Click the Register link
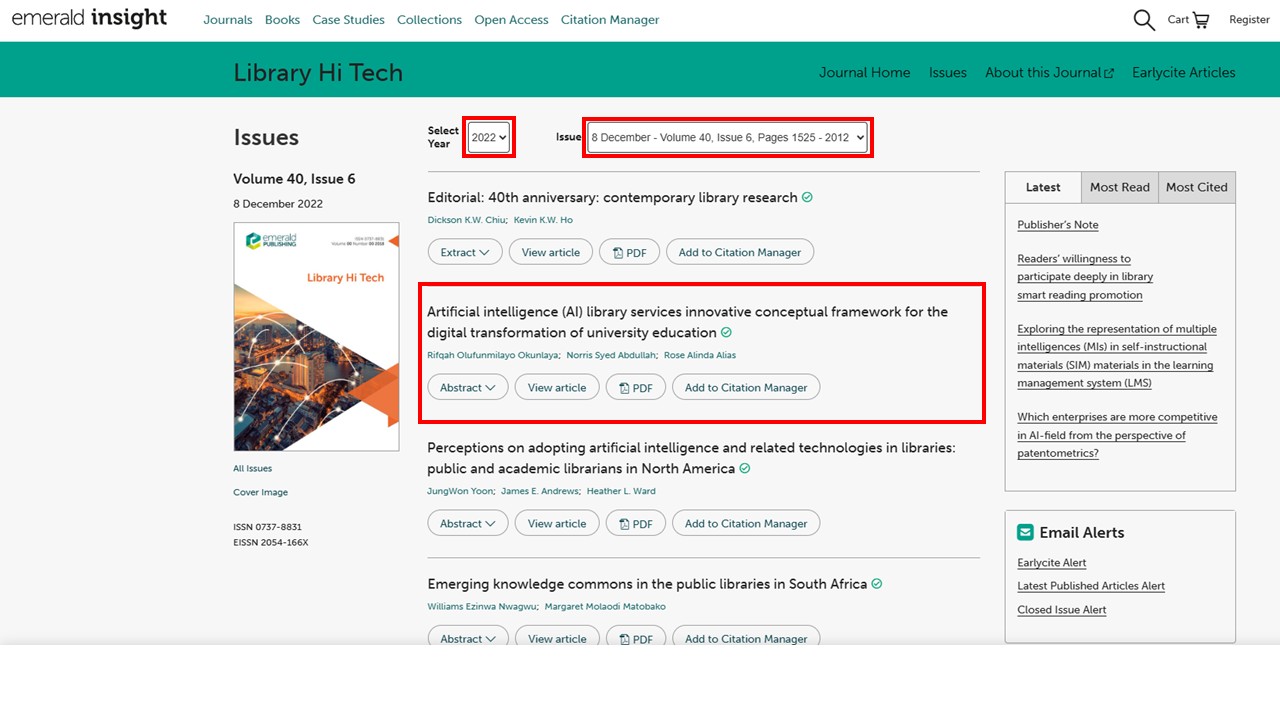This screenshot has width=1280, height=720. 1249,20
